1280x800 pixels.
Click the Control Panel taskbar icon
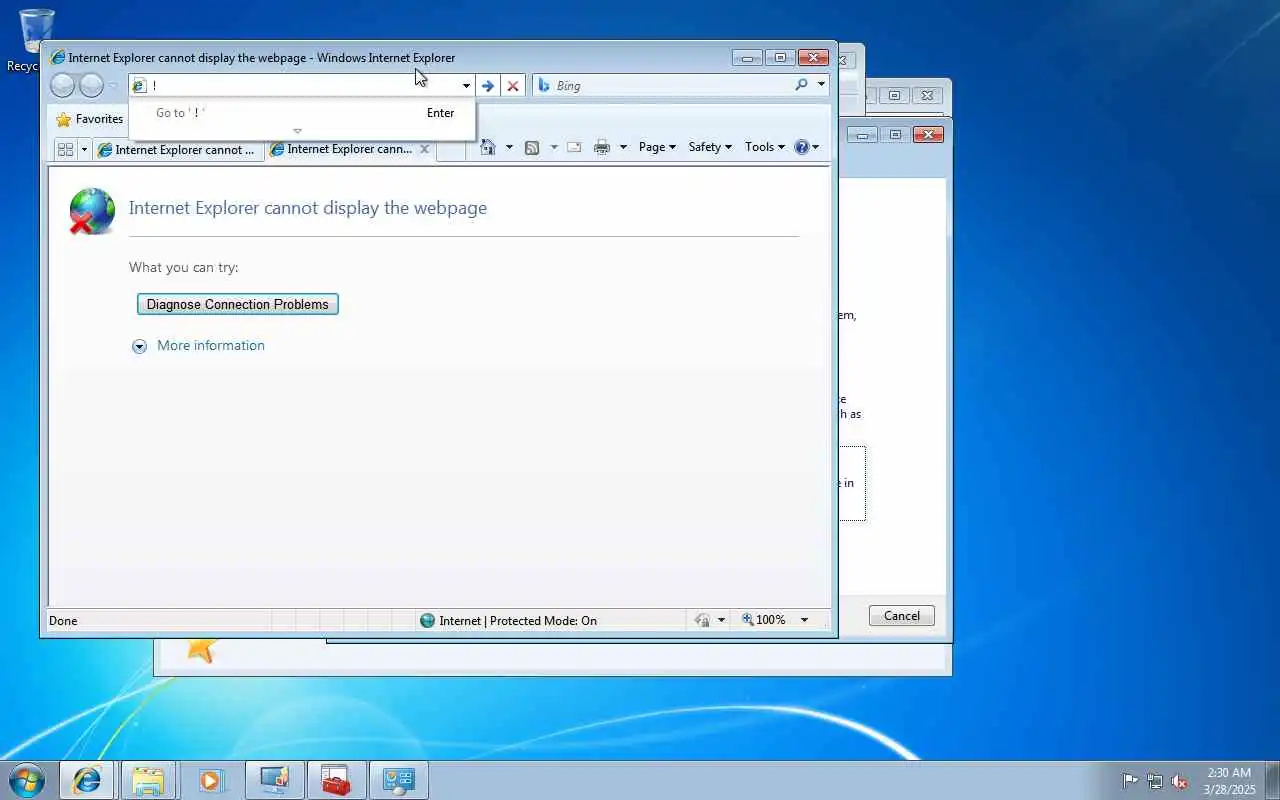click(x=398, y=780)
